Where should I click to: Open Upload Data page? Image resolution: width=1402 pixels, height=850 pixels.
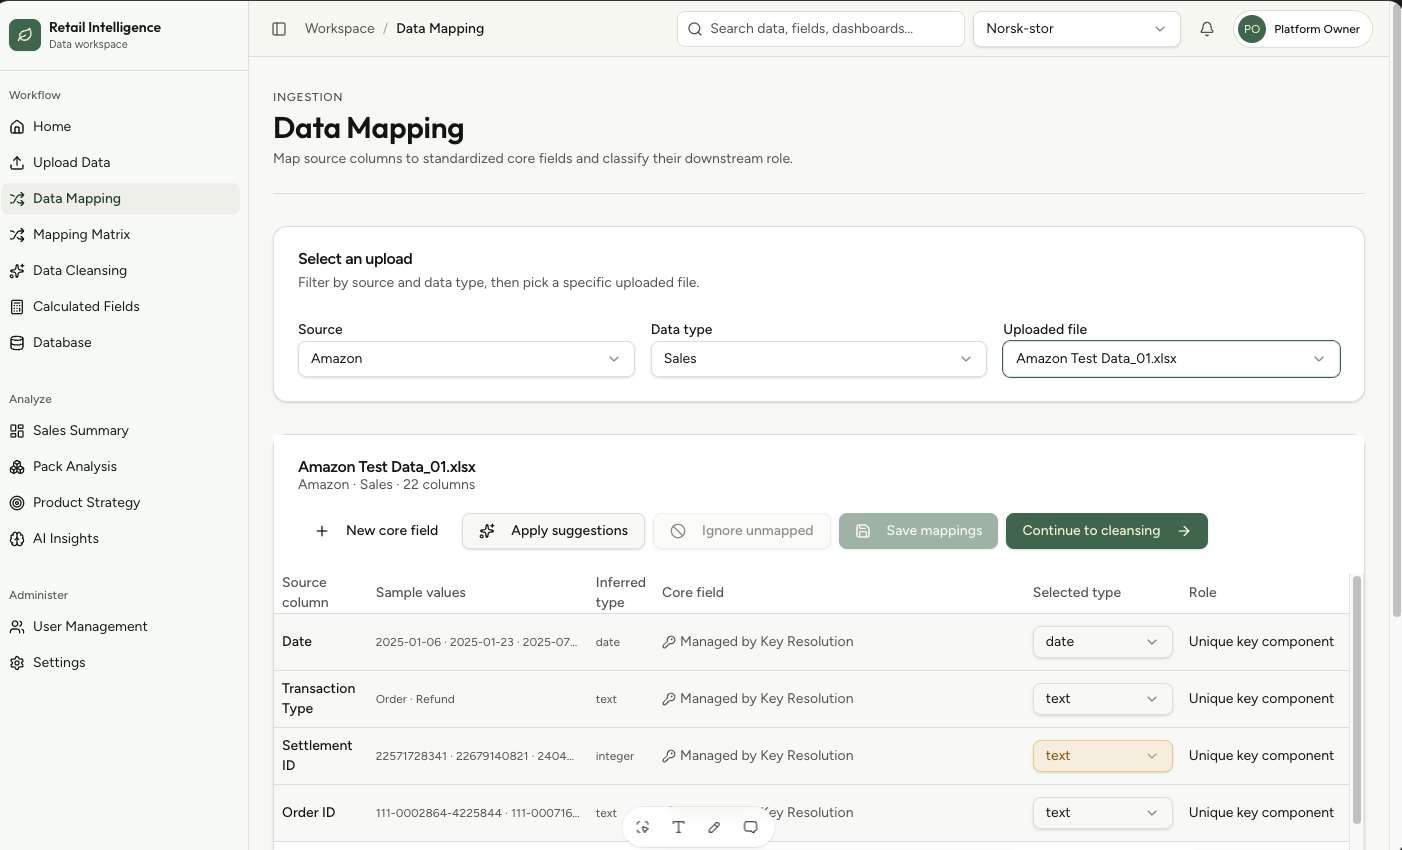click(121, 163)
